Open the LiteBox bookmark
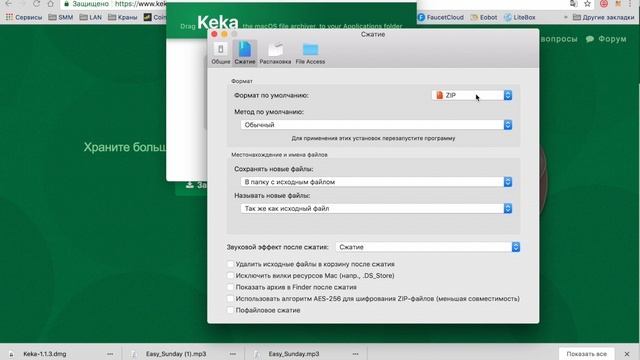 [520, 17]
